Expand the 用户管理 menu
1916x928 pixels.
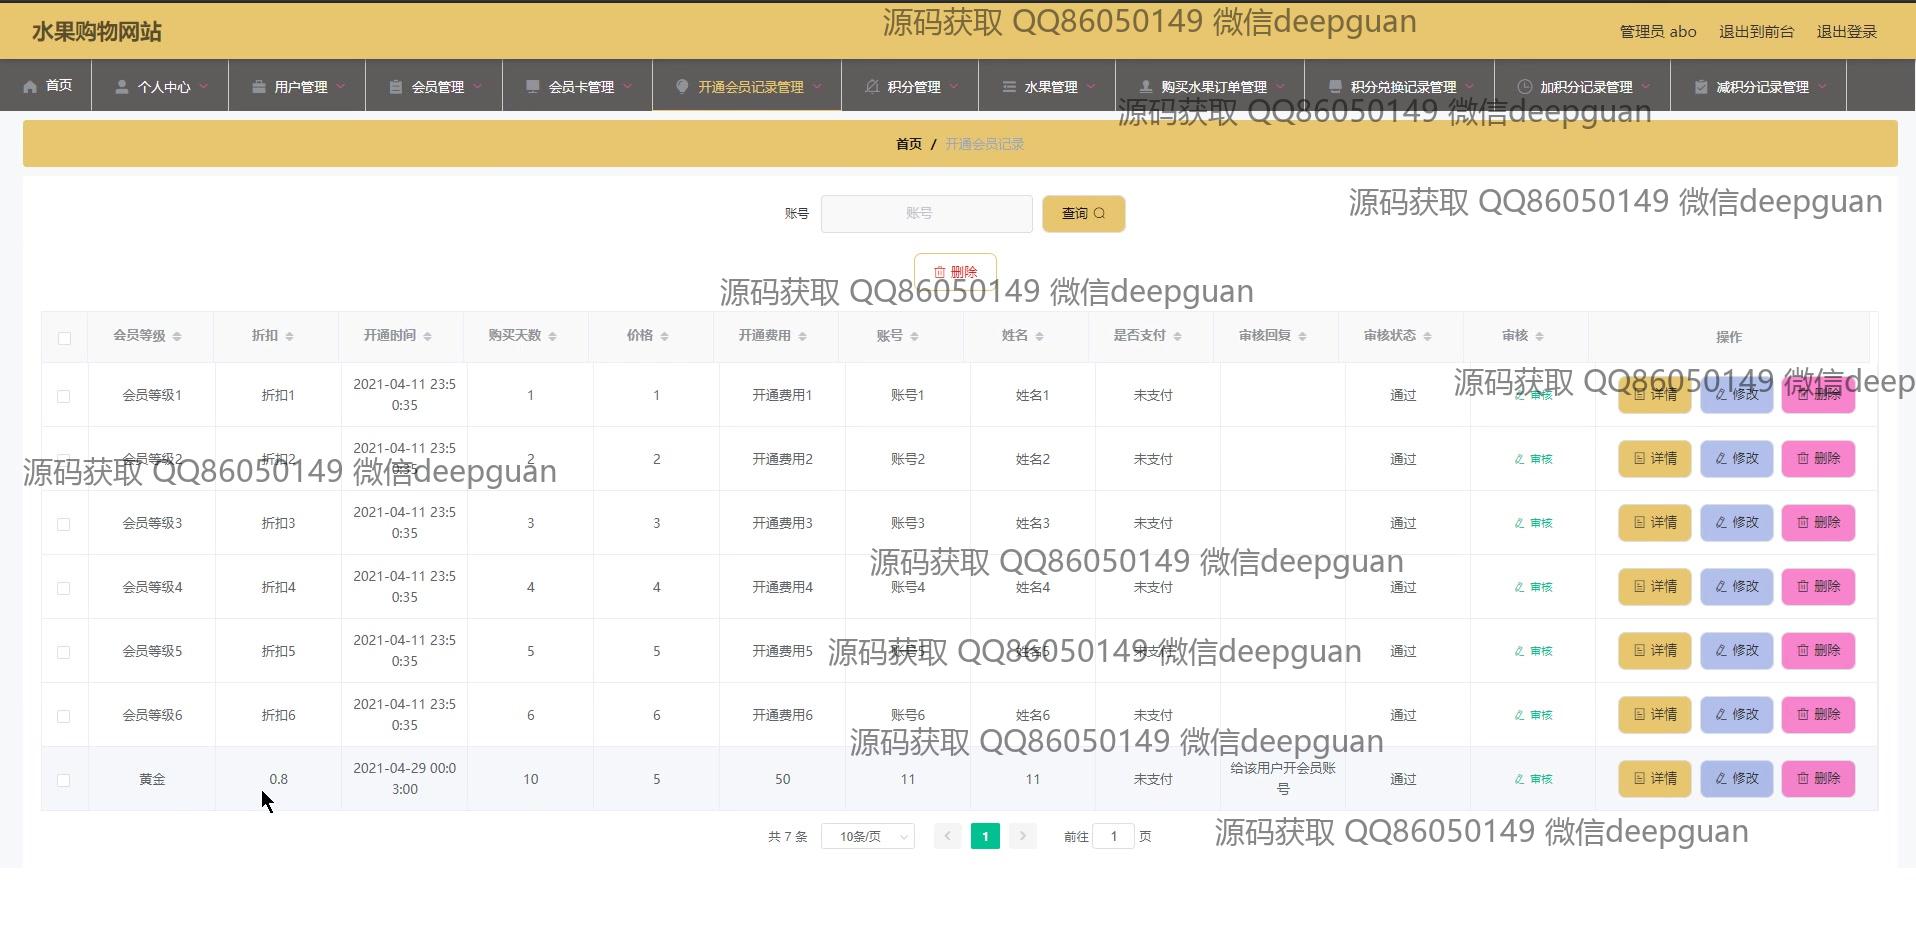[x=298, y=87]
